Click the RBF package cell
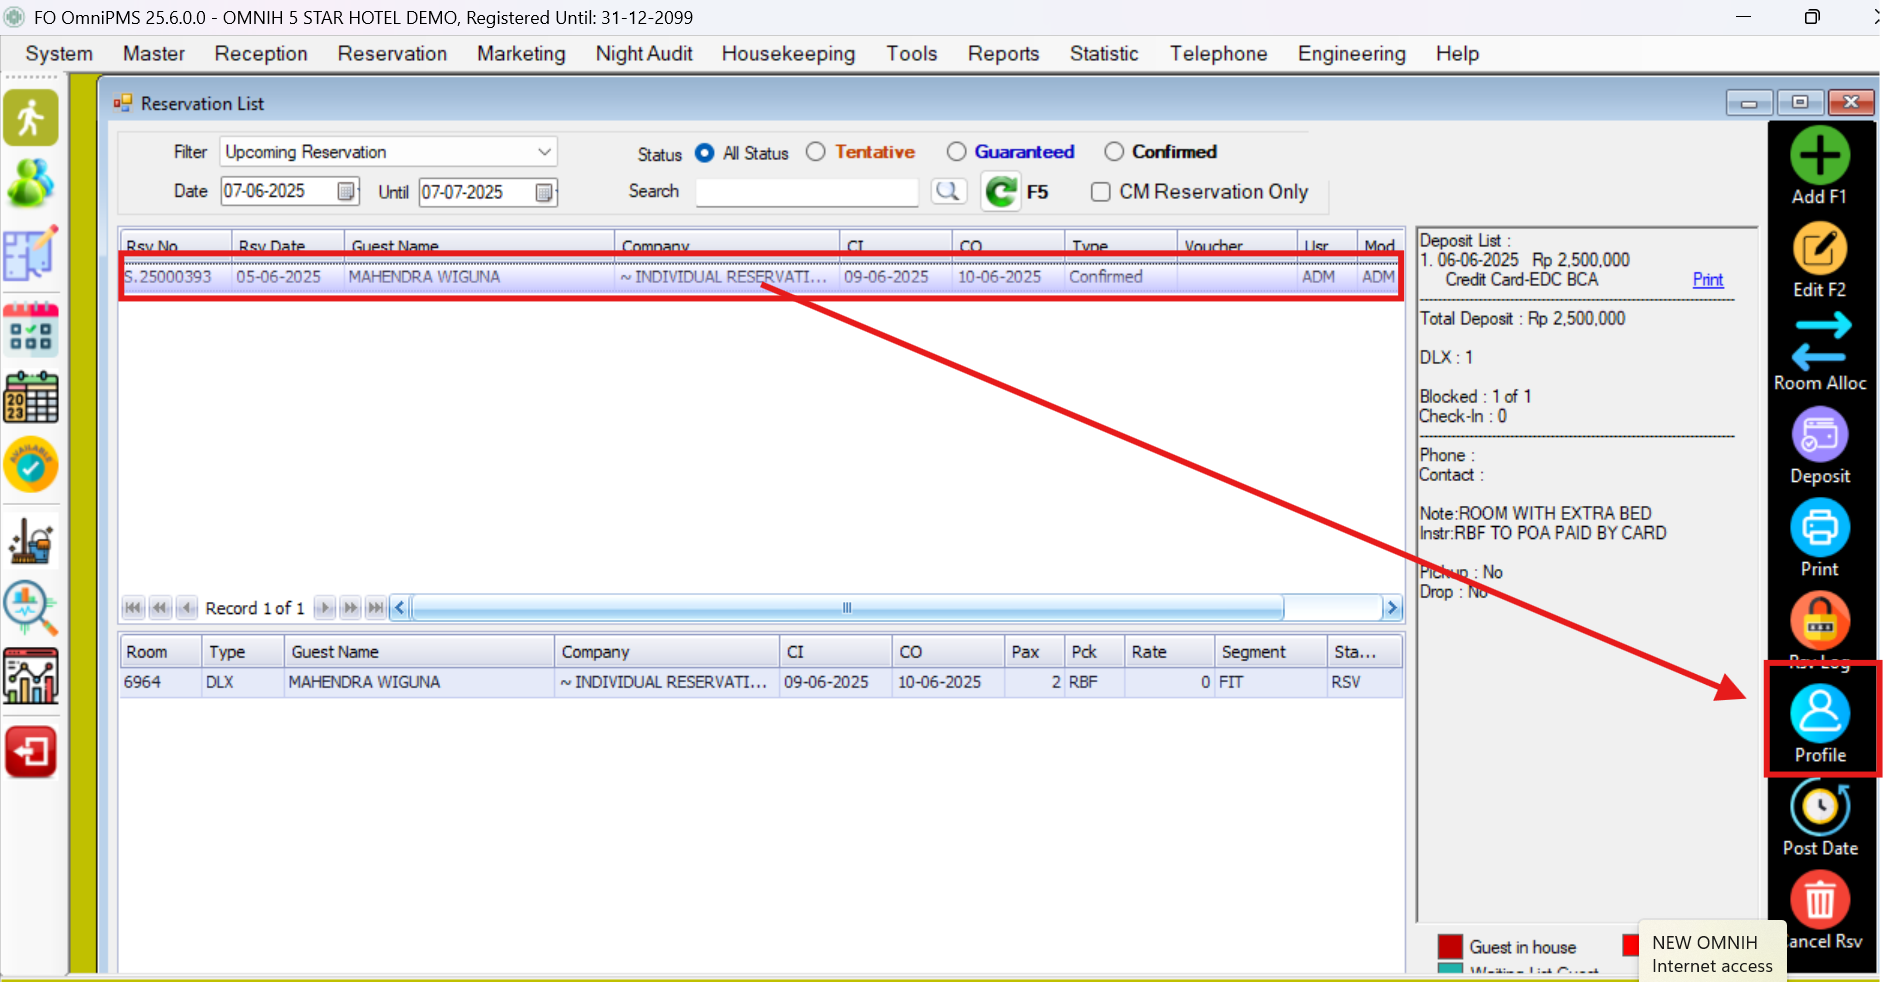Viewport: 1883px width, 982px height. [1094, 682]
